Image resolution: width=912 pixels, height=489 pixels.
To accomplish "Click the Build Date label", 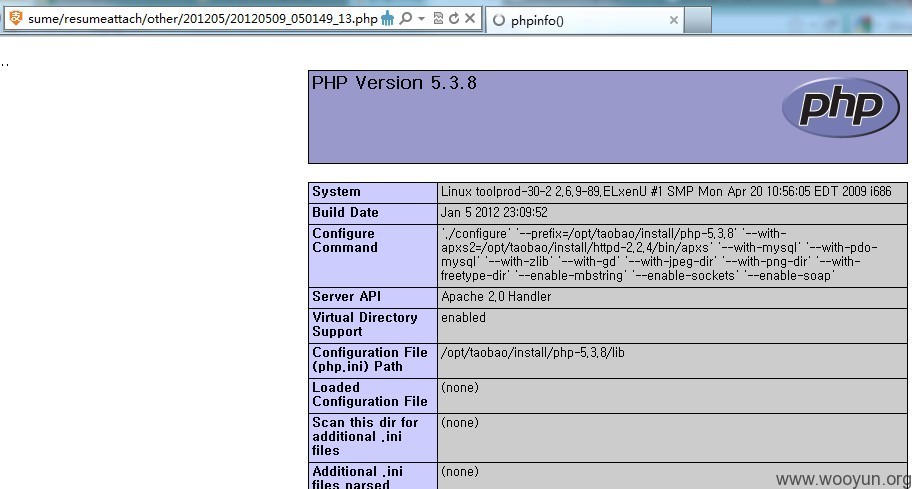I will pos(345,213).
